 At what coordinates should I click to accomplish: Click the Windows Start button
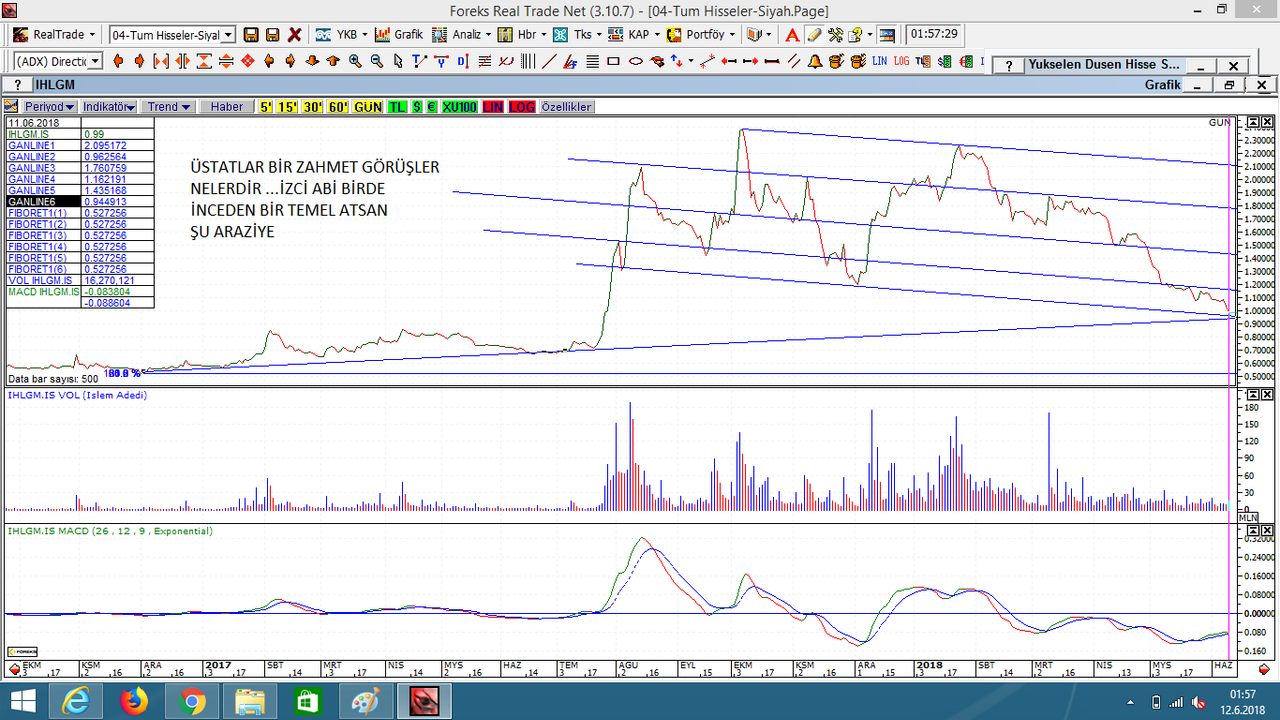pyautogui.click(x=22, y=701)
